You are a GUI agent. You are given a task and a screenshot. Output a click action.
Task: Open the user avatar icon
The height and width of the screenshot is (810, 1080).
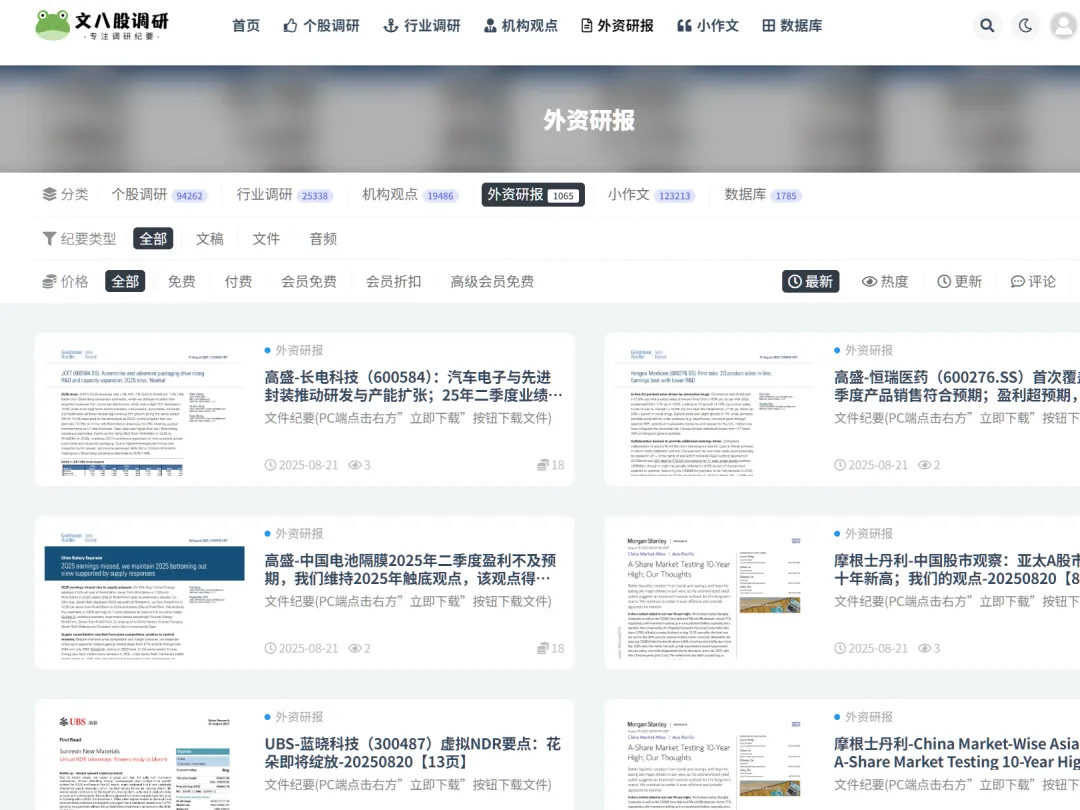point(1063,25)
